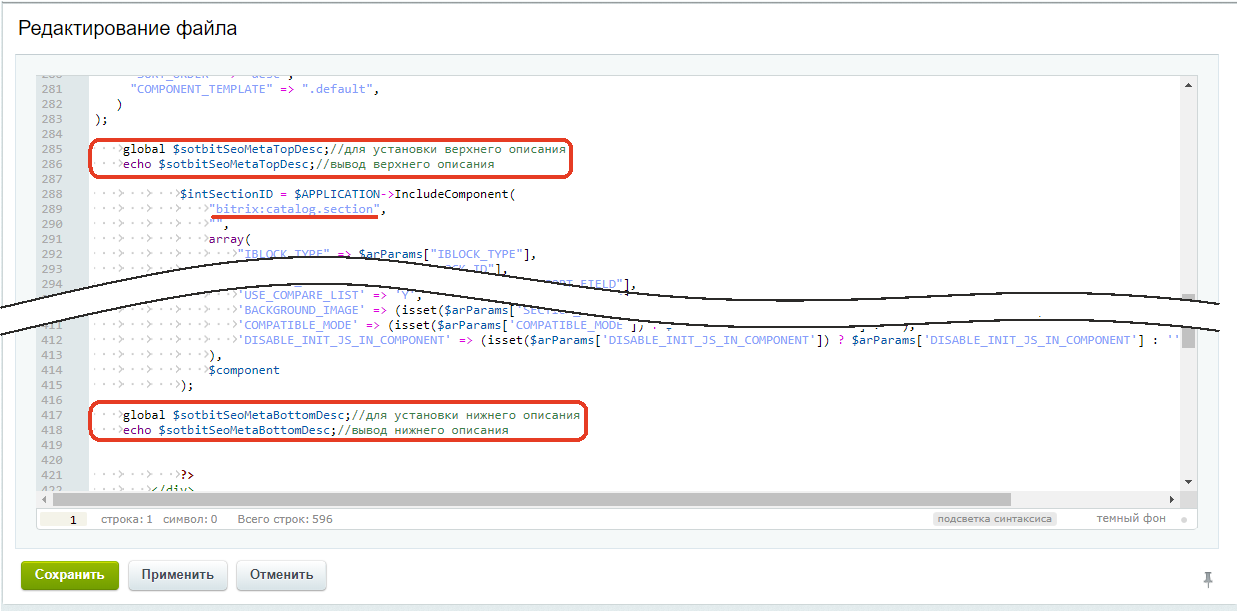Click the vertical scrollbar up arrow
This screenshot has width=1238, height=611.
pyautogui.click(x=1188, y=87)
